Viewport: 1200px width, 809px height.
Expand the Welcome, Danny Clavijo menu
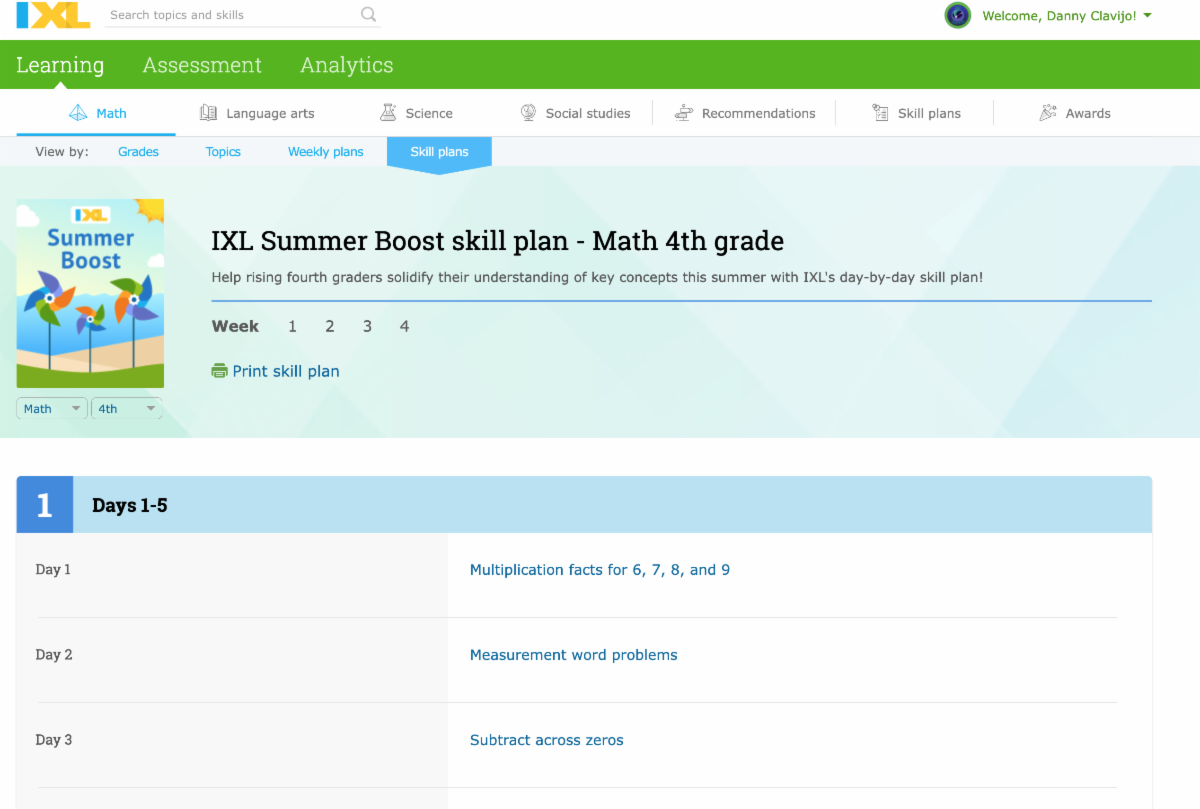pos(1067,15)
